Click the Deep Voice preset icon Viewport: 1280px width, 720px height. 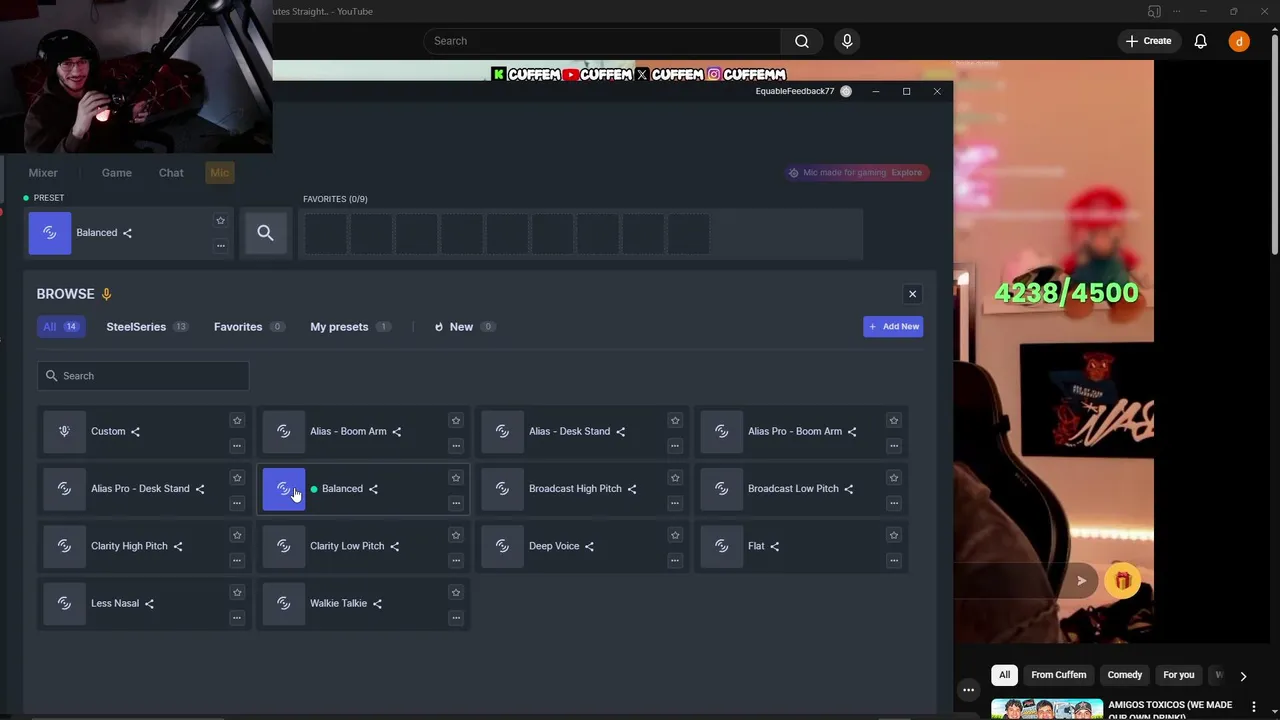point(503,546)
